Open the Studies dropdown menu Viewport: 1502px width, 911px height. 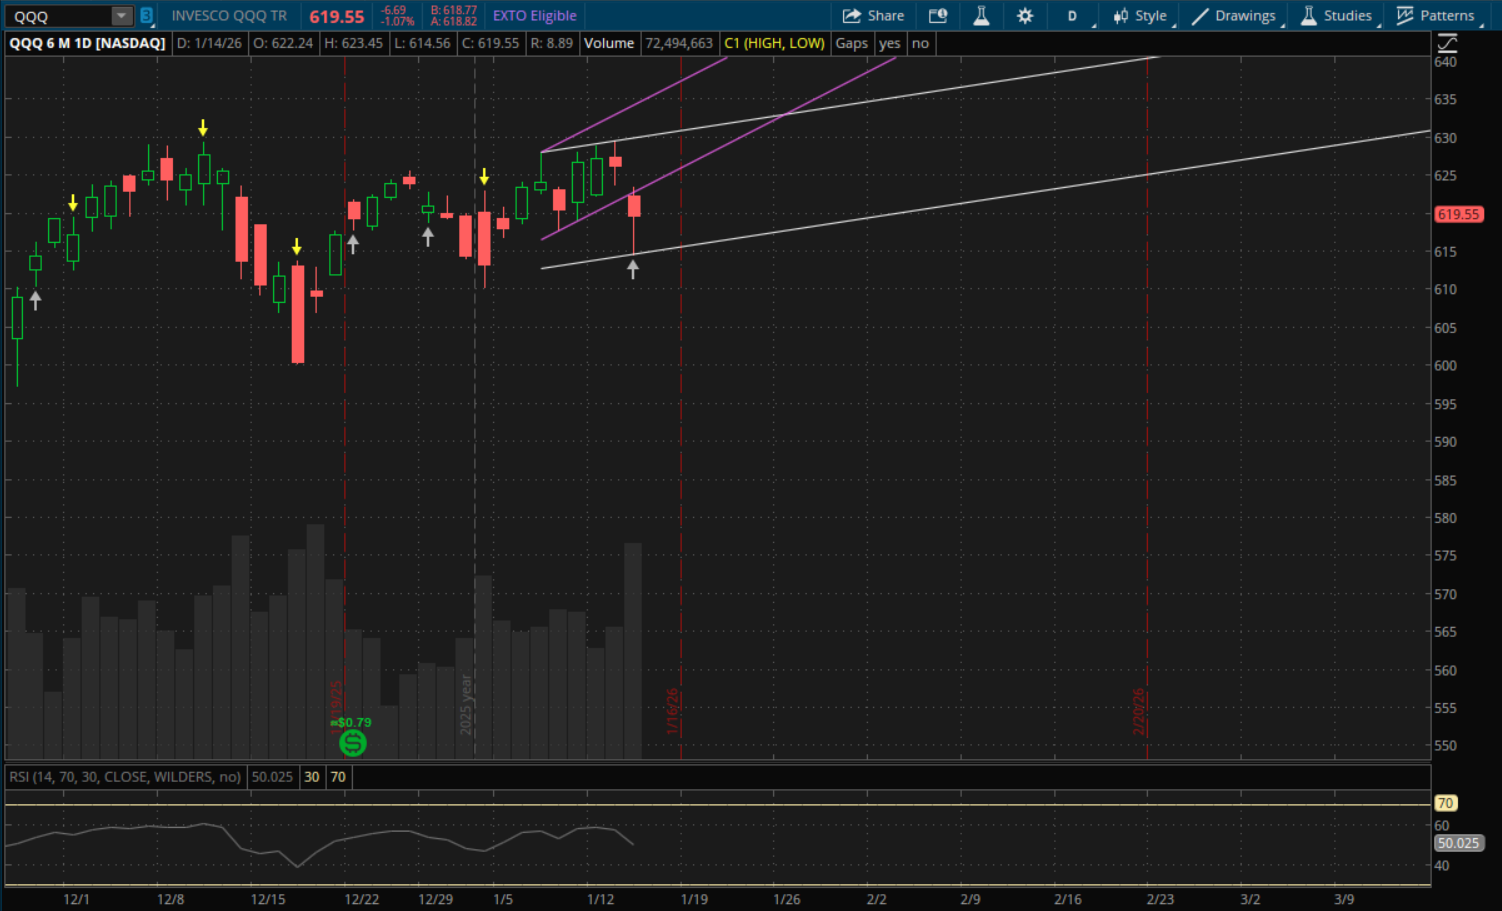tap(1336, 16)
